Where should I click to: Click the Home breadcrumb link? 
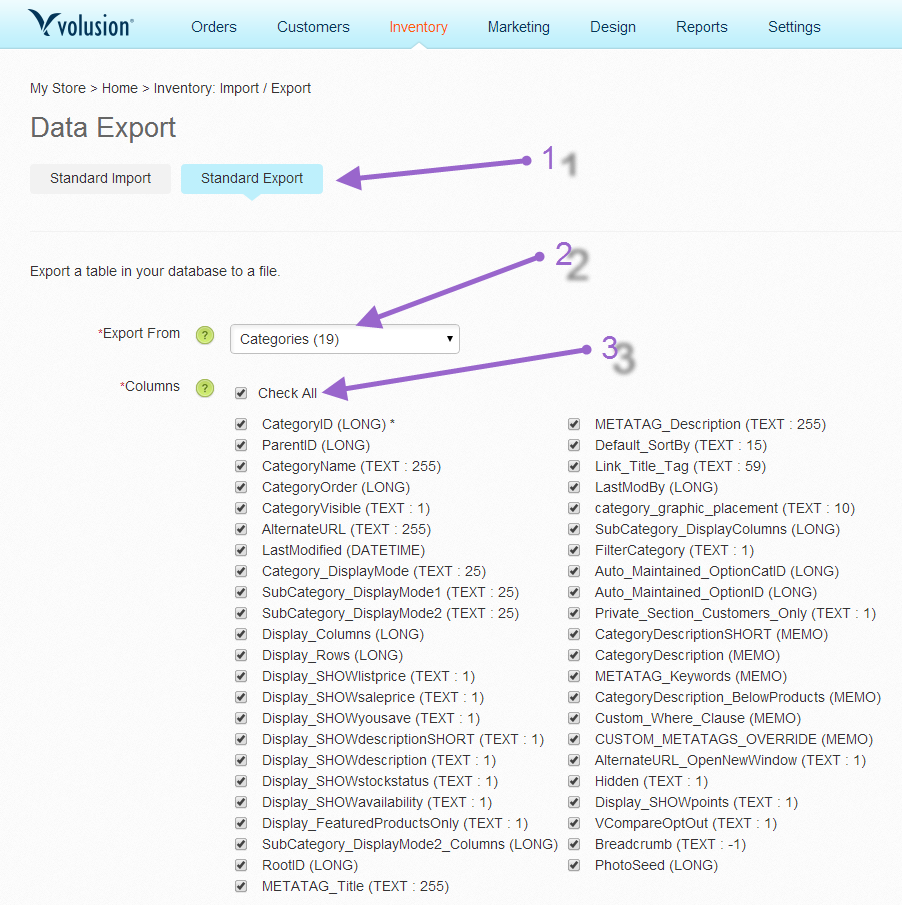pyautogui.click(x=119, y=88)
